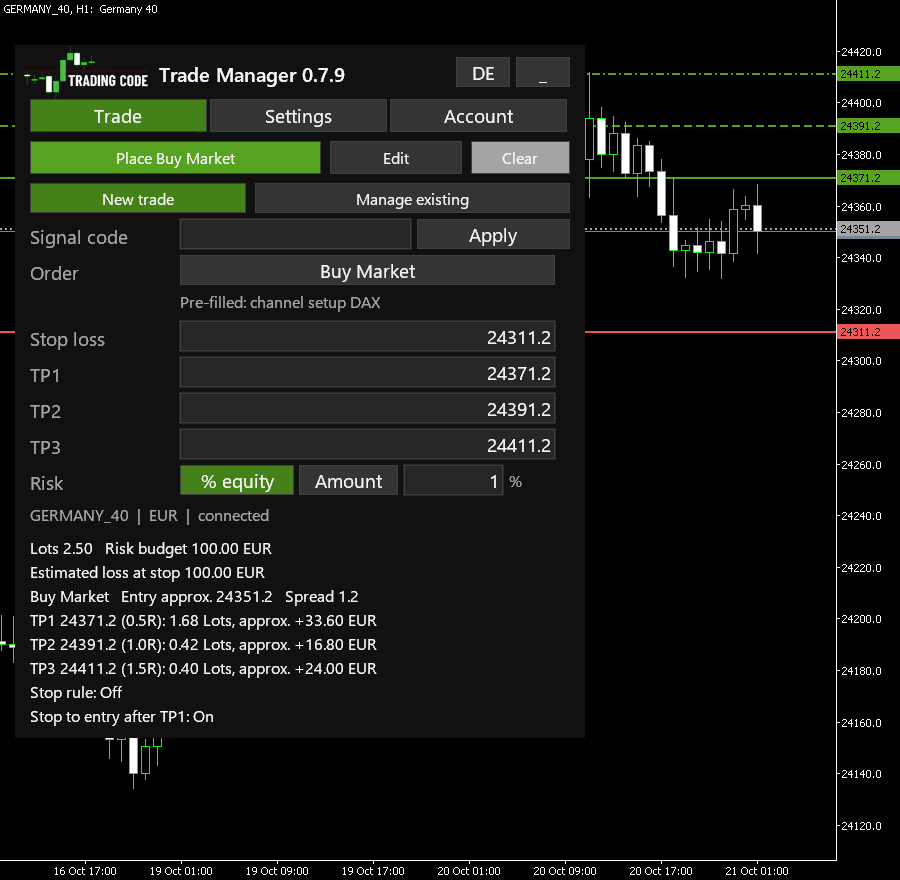Image resolution: width=900 pixels, height=880 pixels.
Task: Click the 'Trade Manager 0.7.9' title
Action: tap(252, 75)
